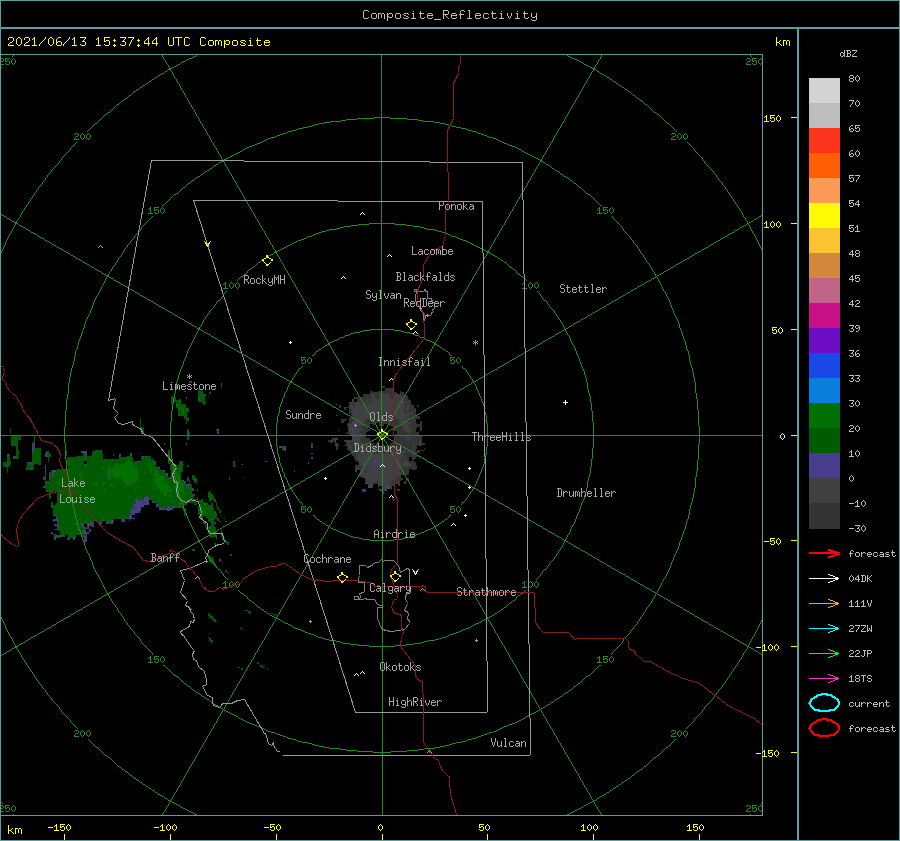Click the slate-purple swatch below 10 dBZ
Image resolution: width=900 pixels, height=841 pixels.
point(824,465)
